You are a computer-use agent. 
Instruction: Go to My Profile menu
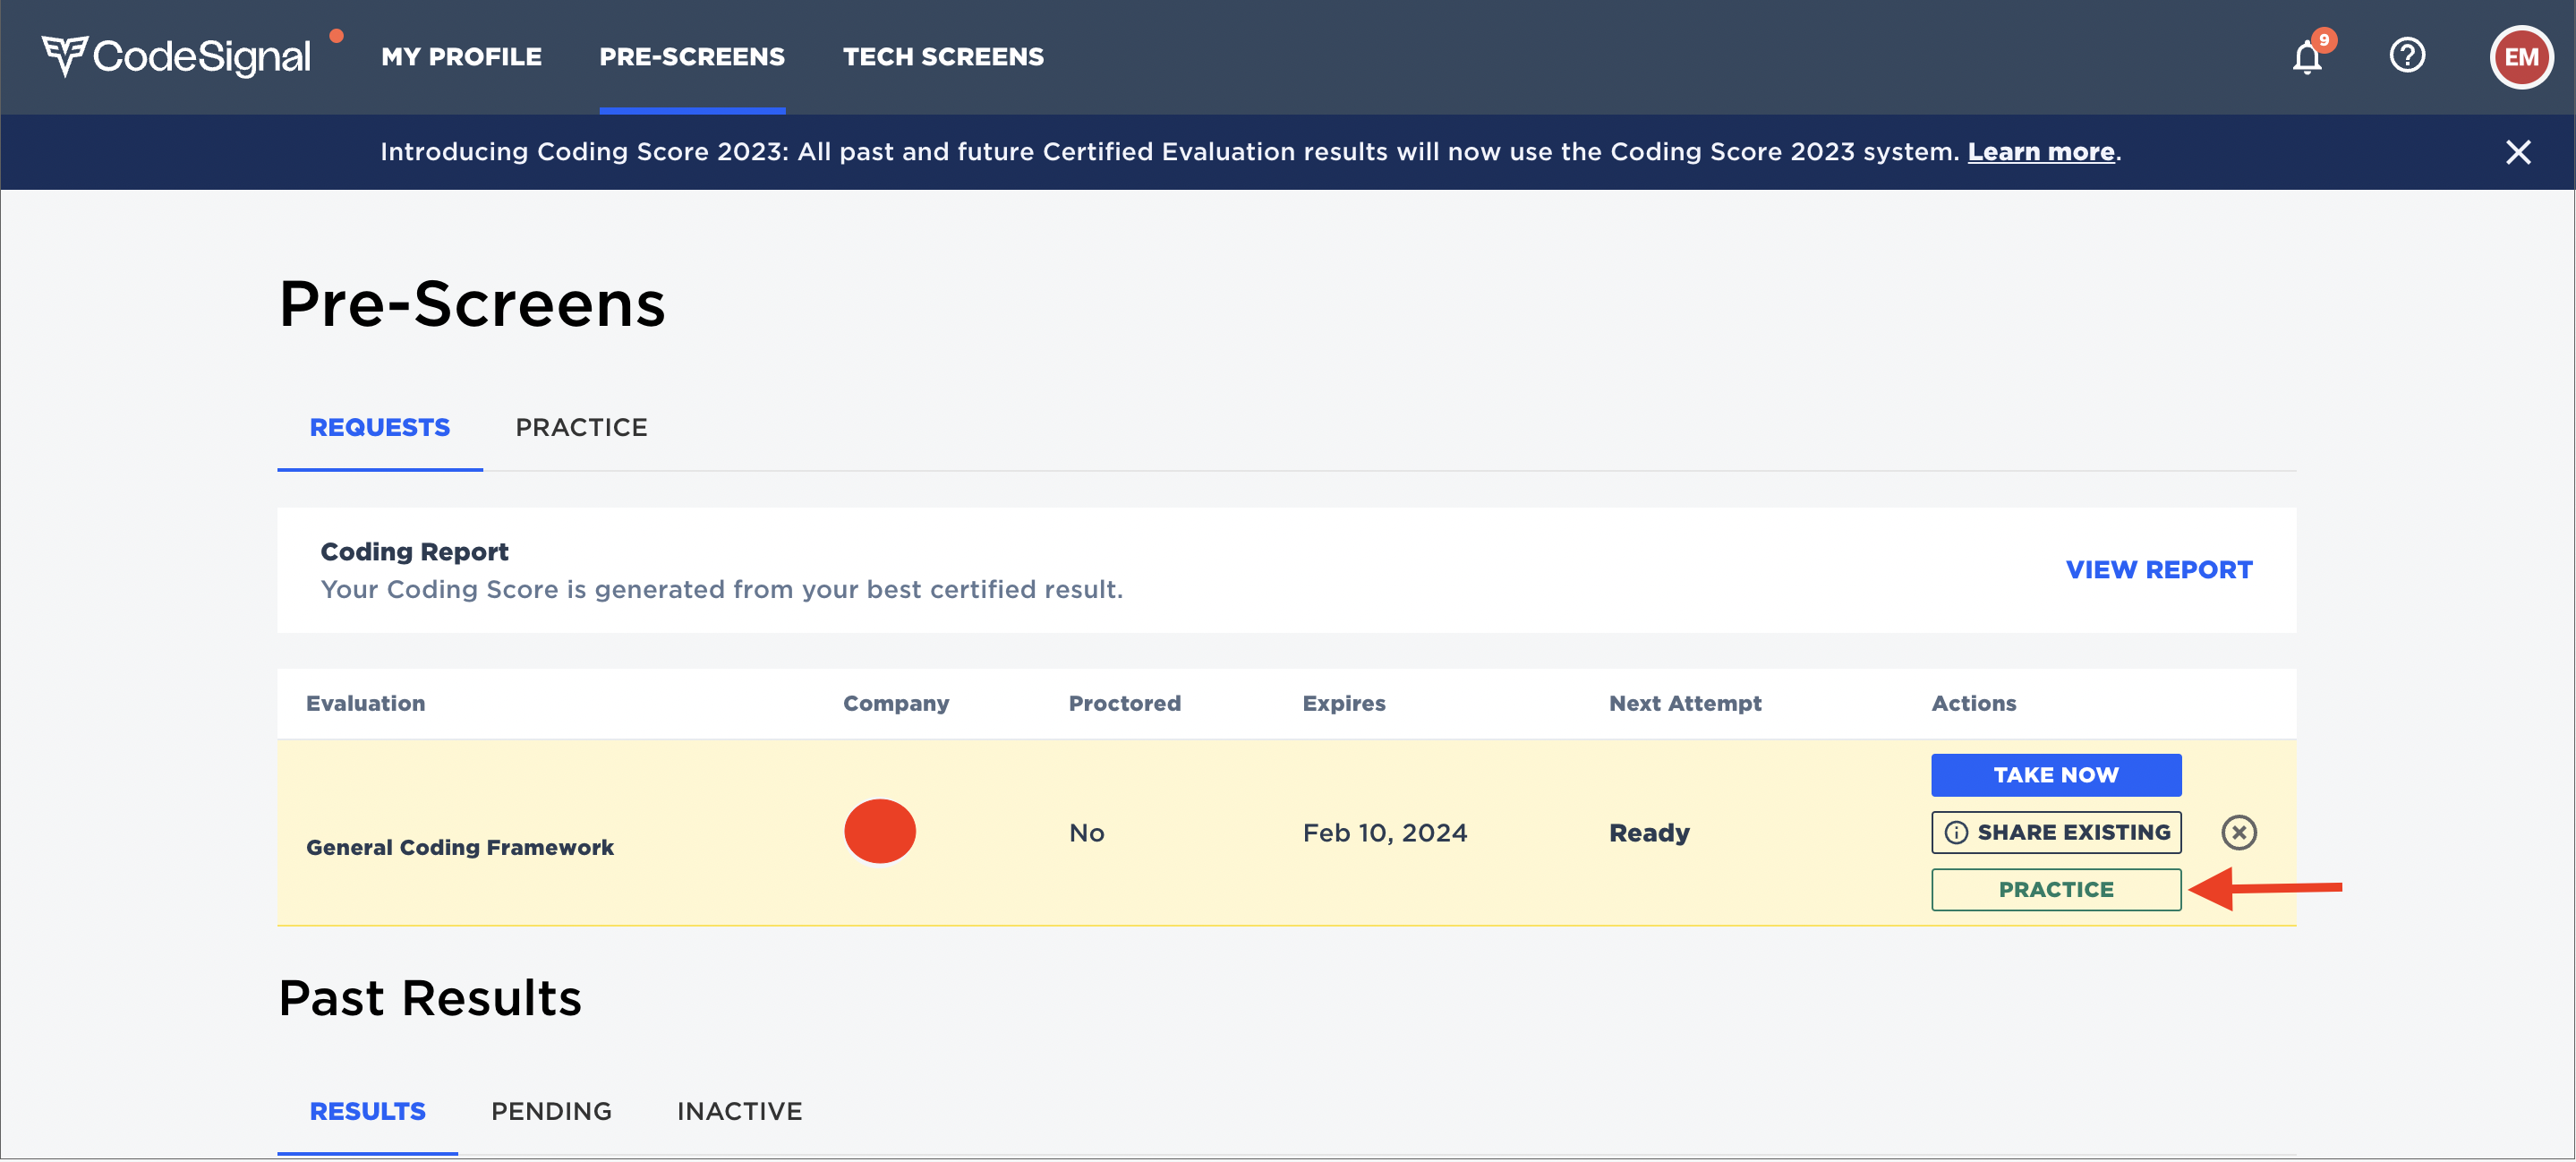461,57
